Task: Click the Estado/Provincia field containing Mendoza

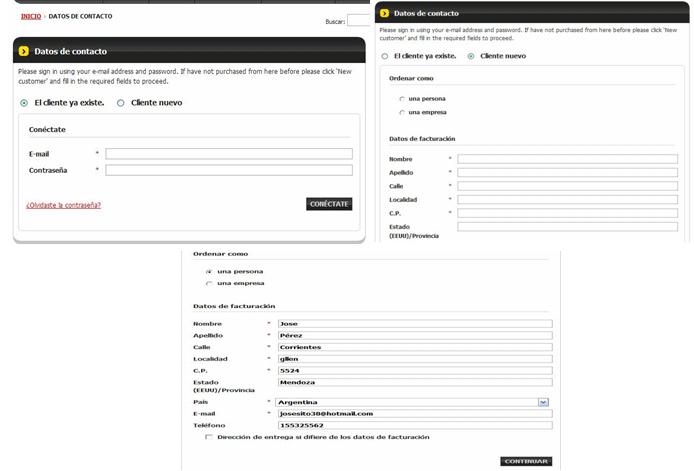Action: click(x=414, y=382)
